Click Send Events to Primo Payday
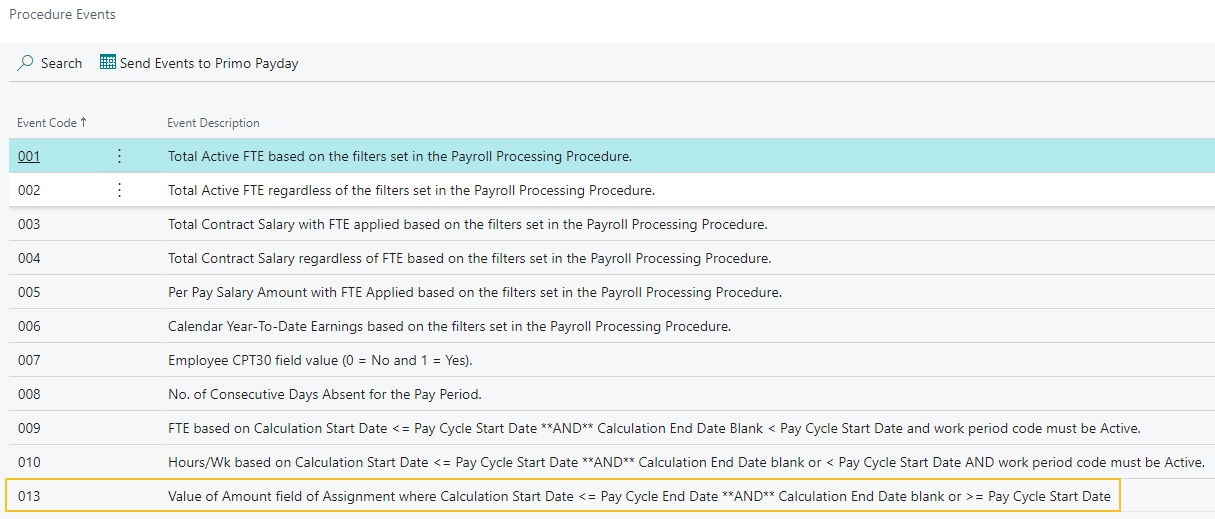The width and height of the screenshot is (1215, 519). pos(208,63)
